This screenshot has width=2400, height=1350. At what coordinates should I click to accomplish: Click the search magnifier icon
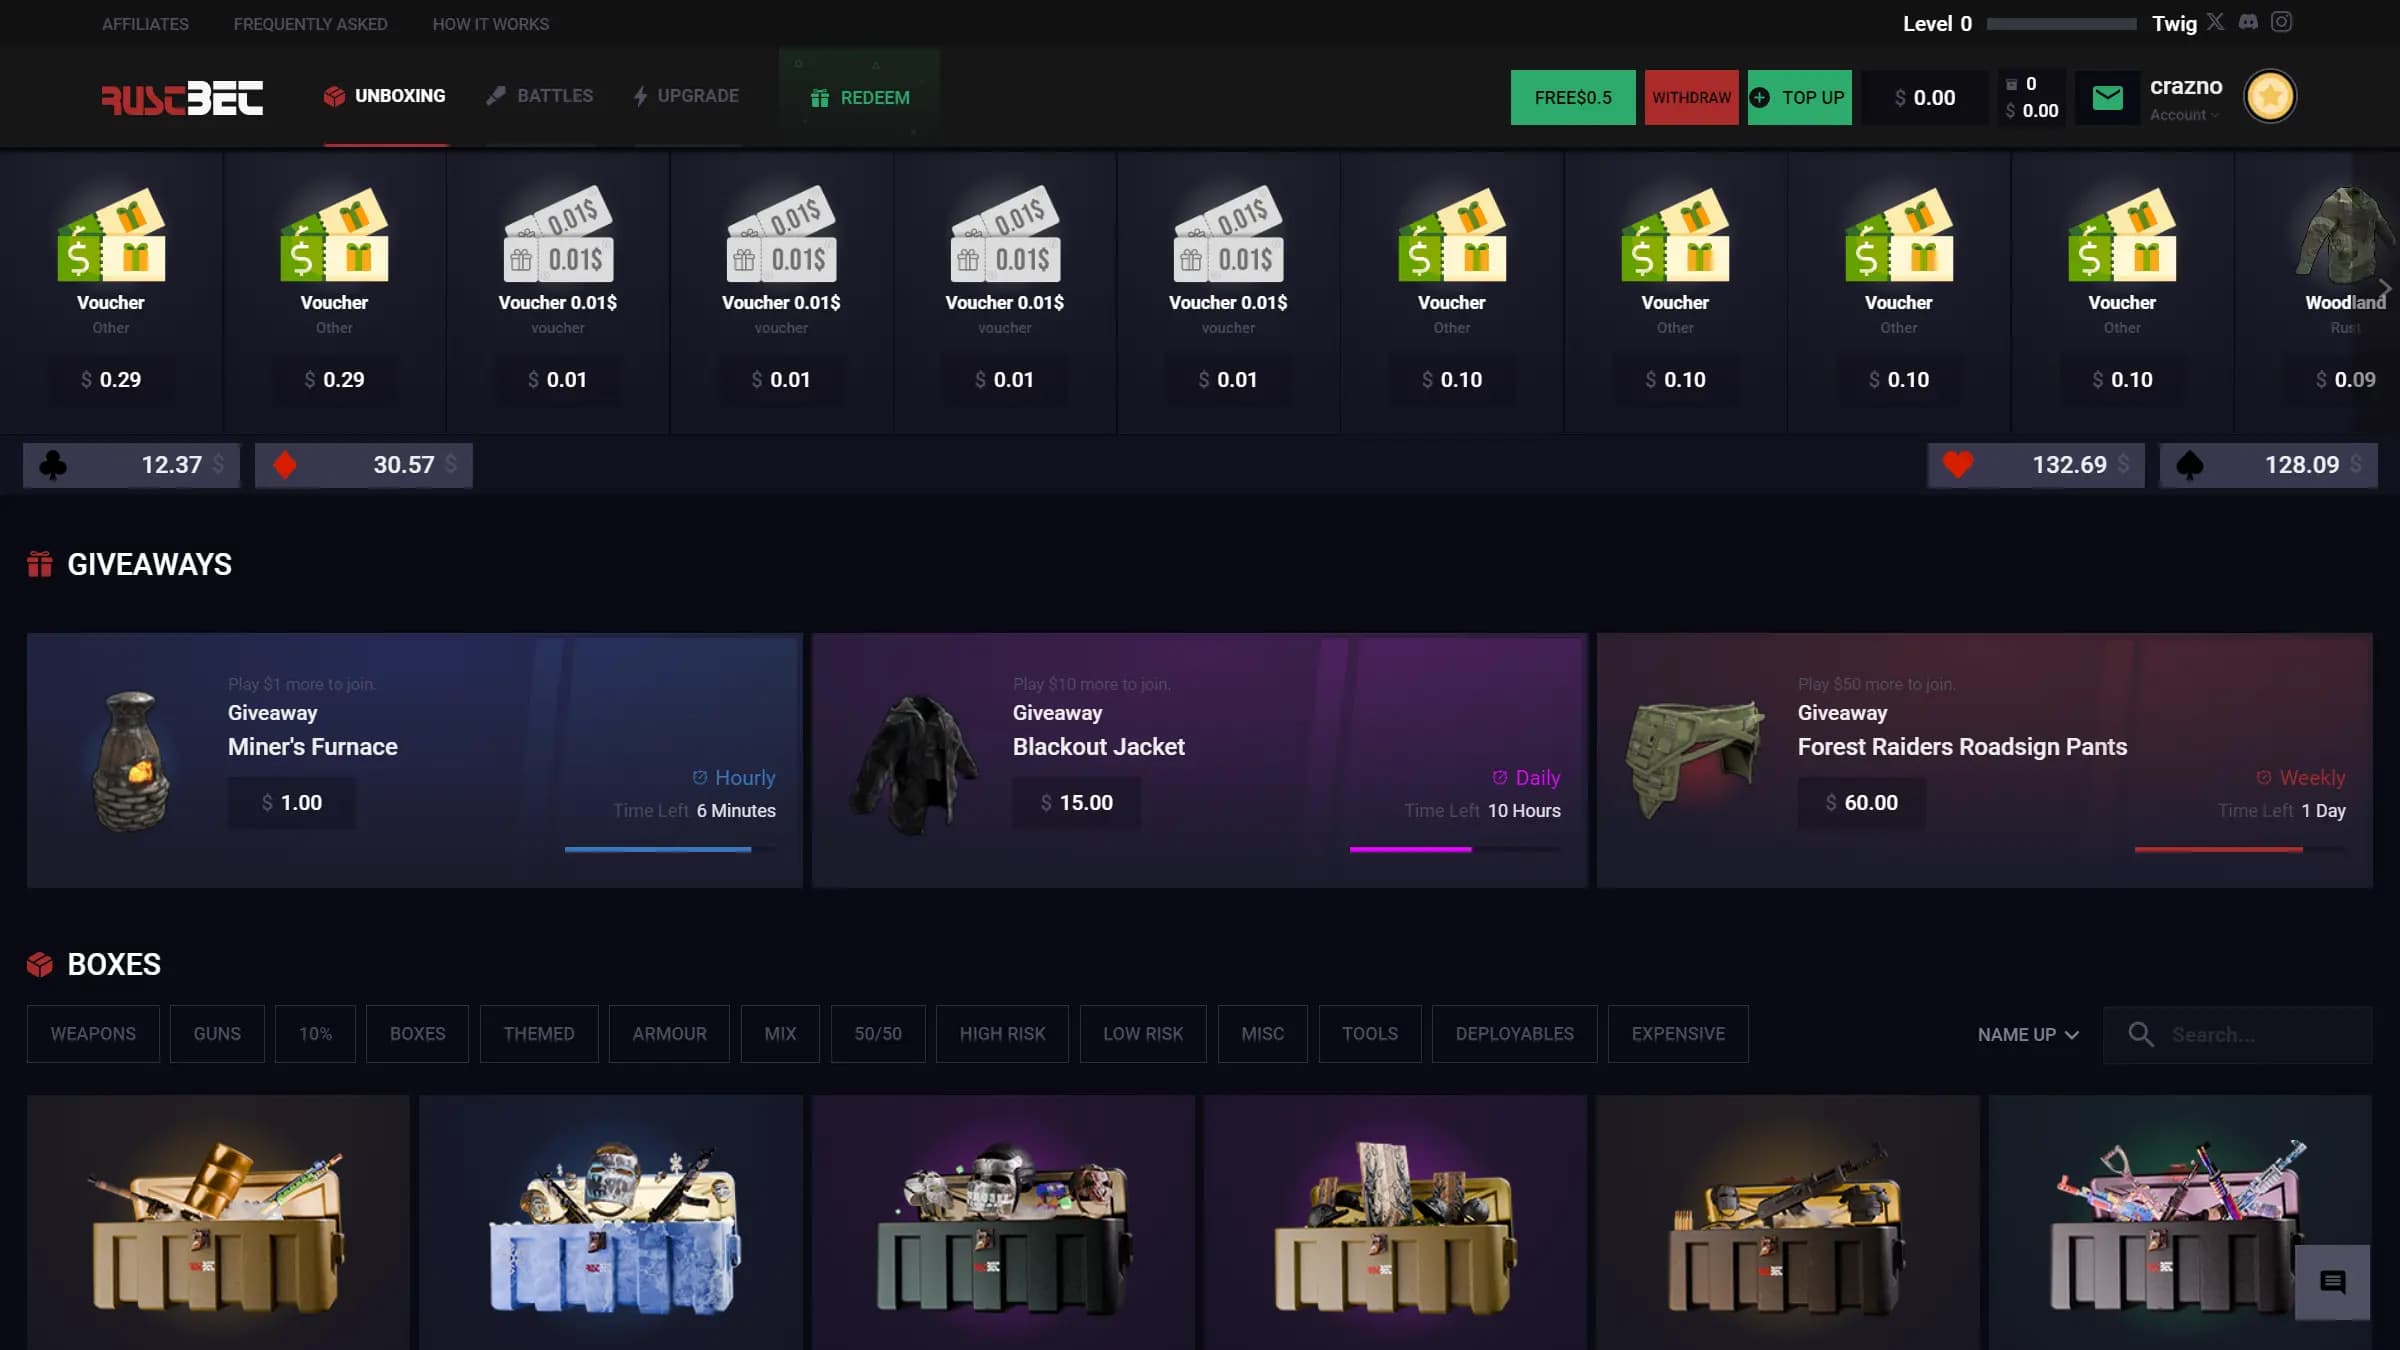[x=2140, y=1034]
